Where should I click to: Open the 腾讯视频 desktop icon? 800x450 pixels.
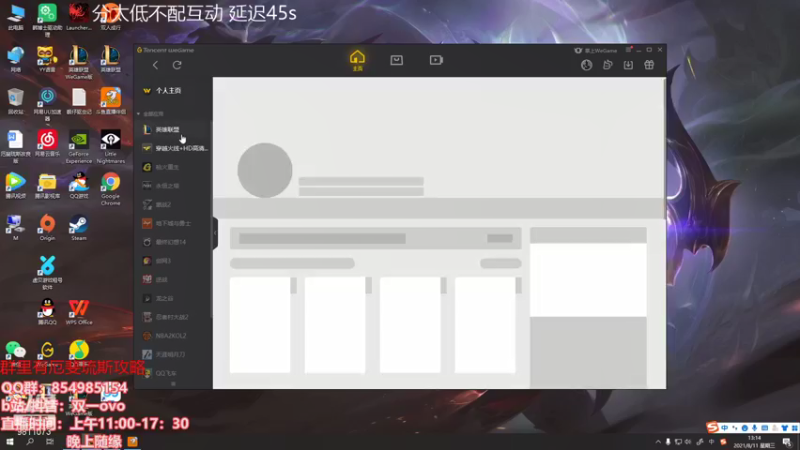tap(15, 185)
